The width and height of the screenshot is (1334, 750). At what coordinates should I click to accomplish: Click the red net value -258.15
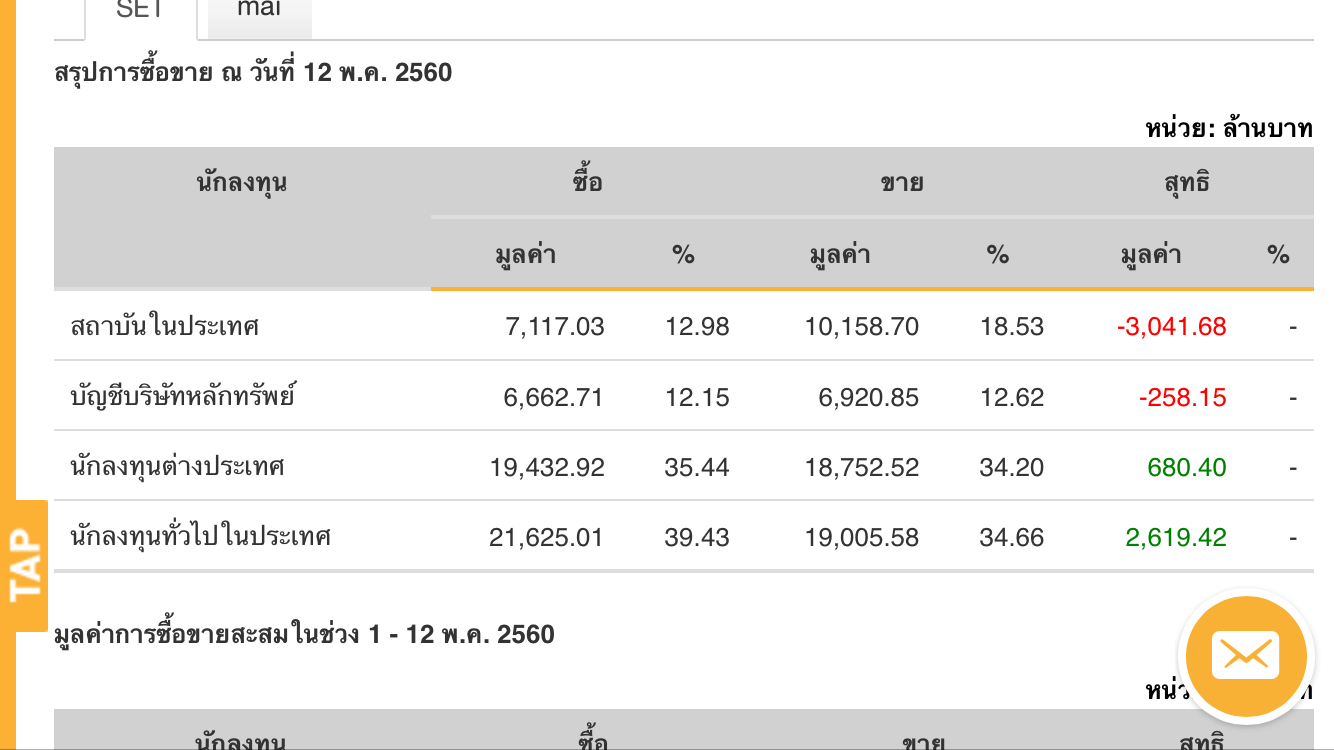pyautogui.click(x=1182, y=397)
